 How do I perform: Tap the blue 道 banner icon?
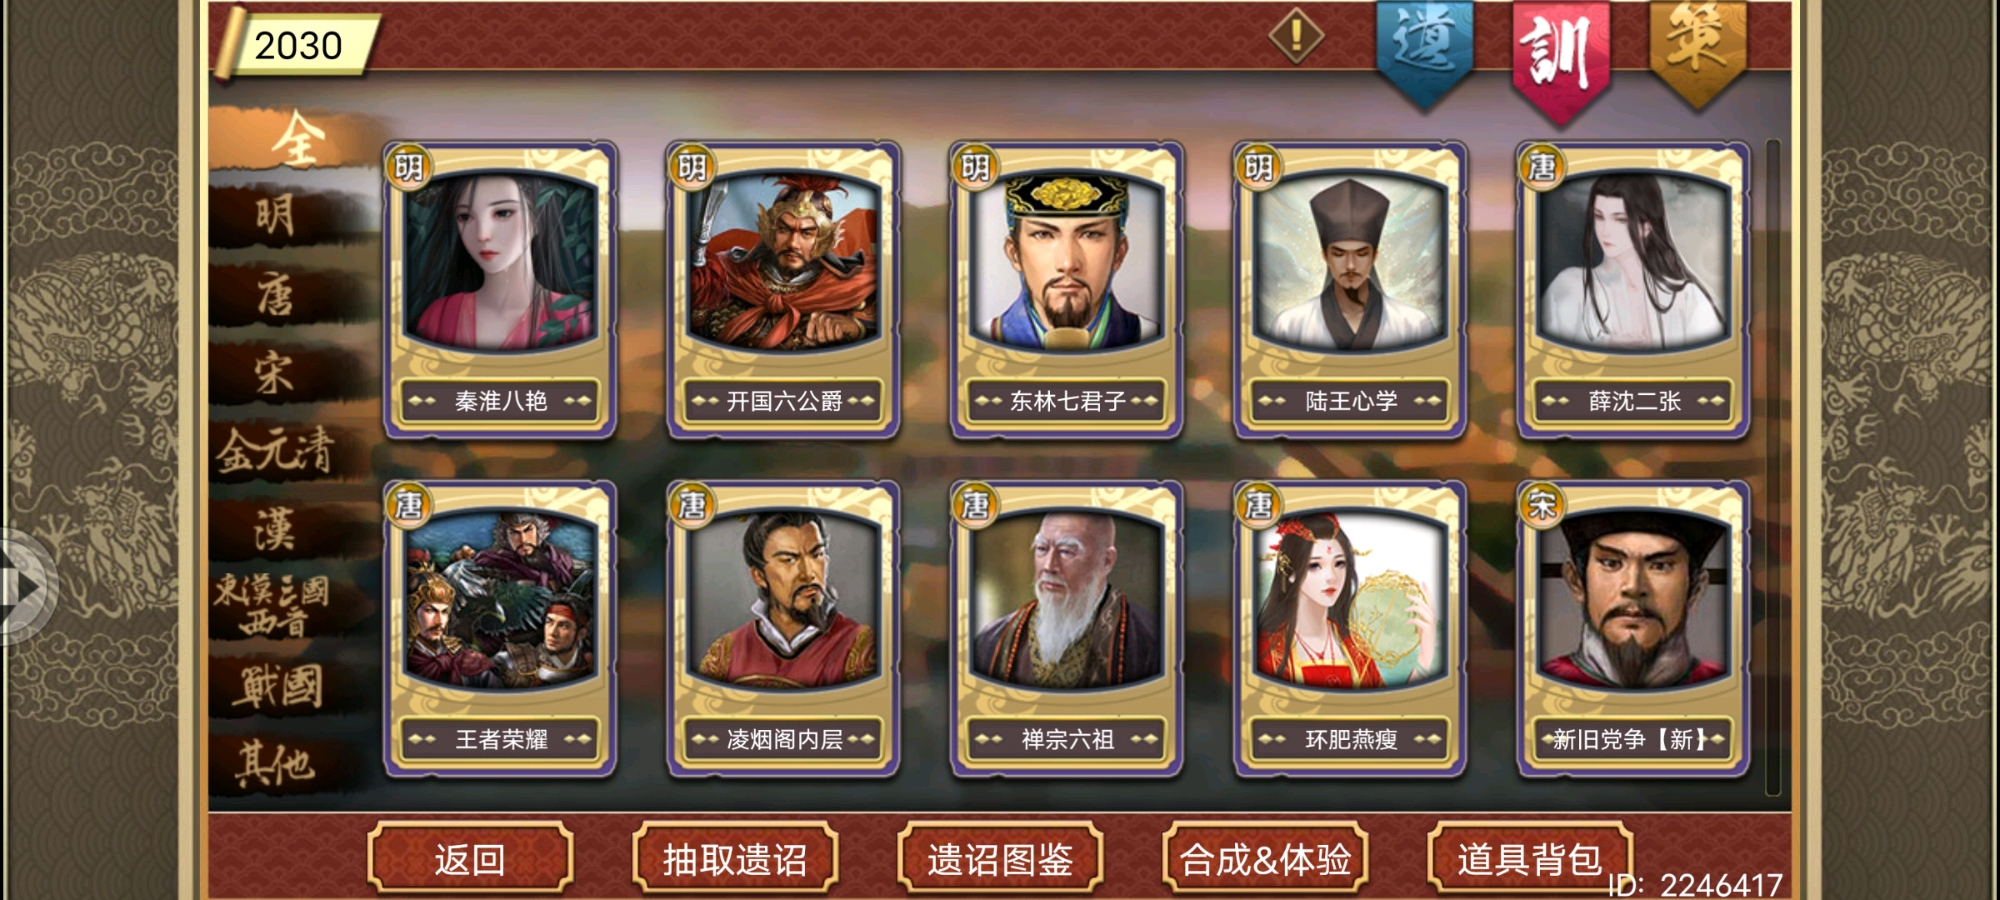[1424, 52]
